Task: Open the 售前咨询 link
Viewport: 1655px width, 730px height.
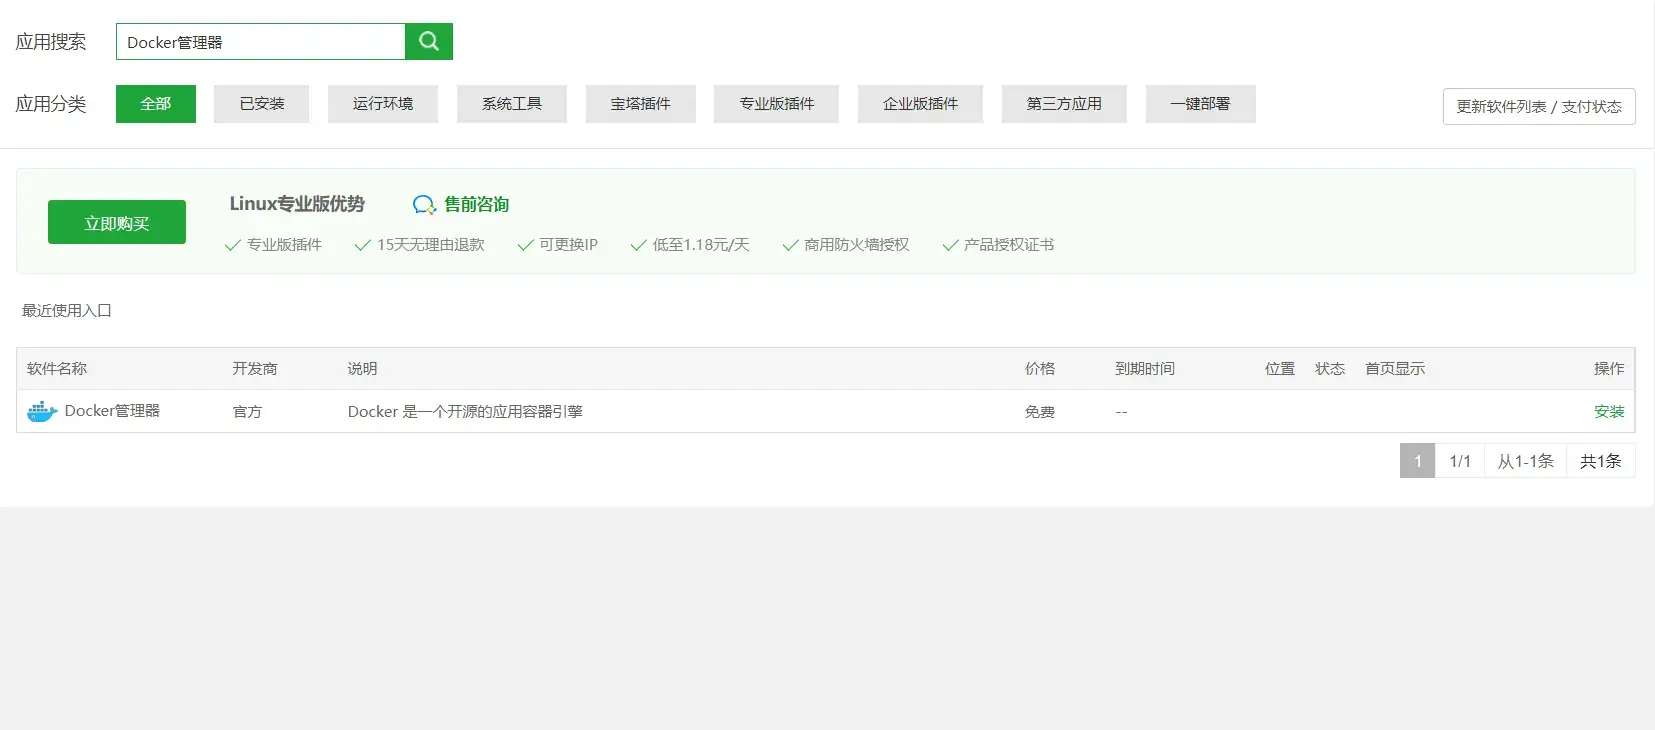Action: pyautogui.click(x=477, y=204)
